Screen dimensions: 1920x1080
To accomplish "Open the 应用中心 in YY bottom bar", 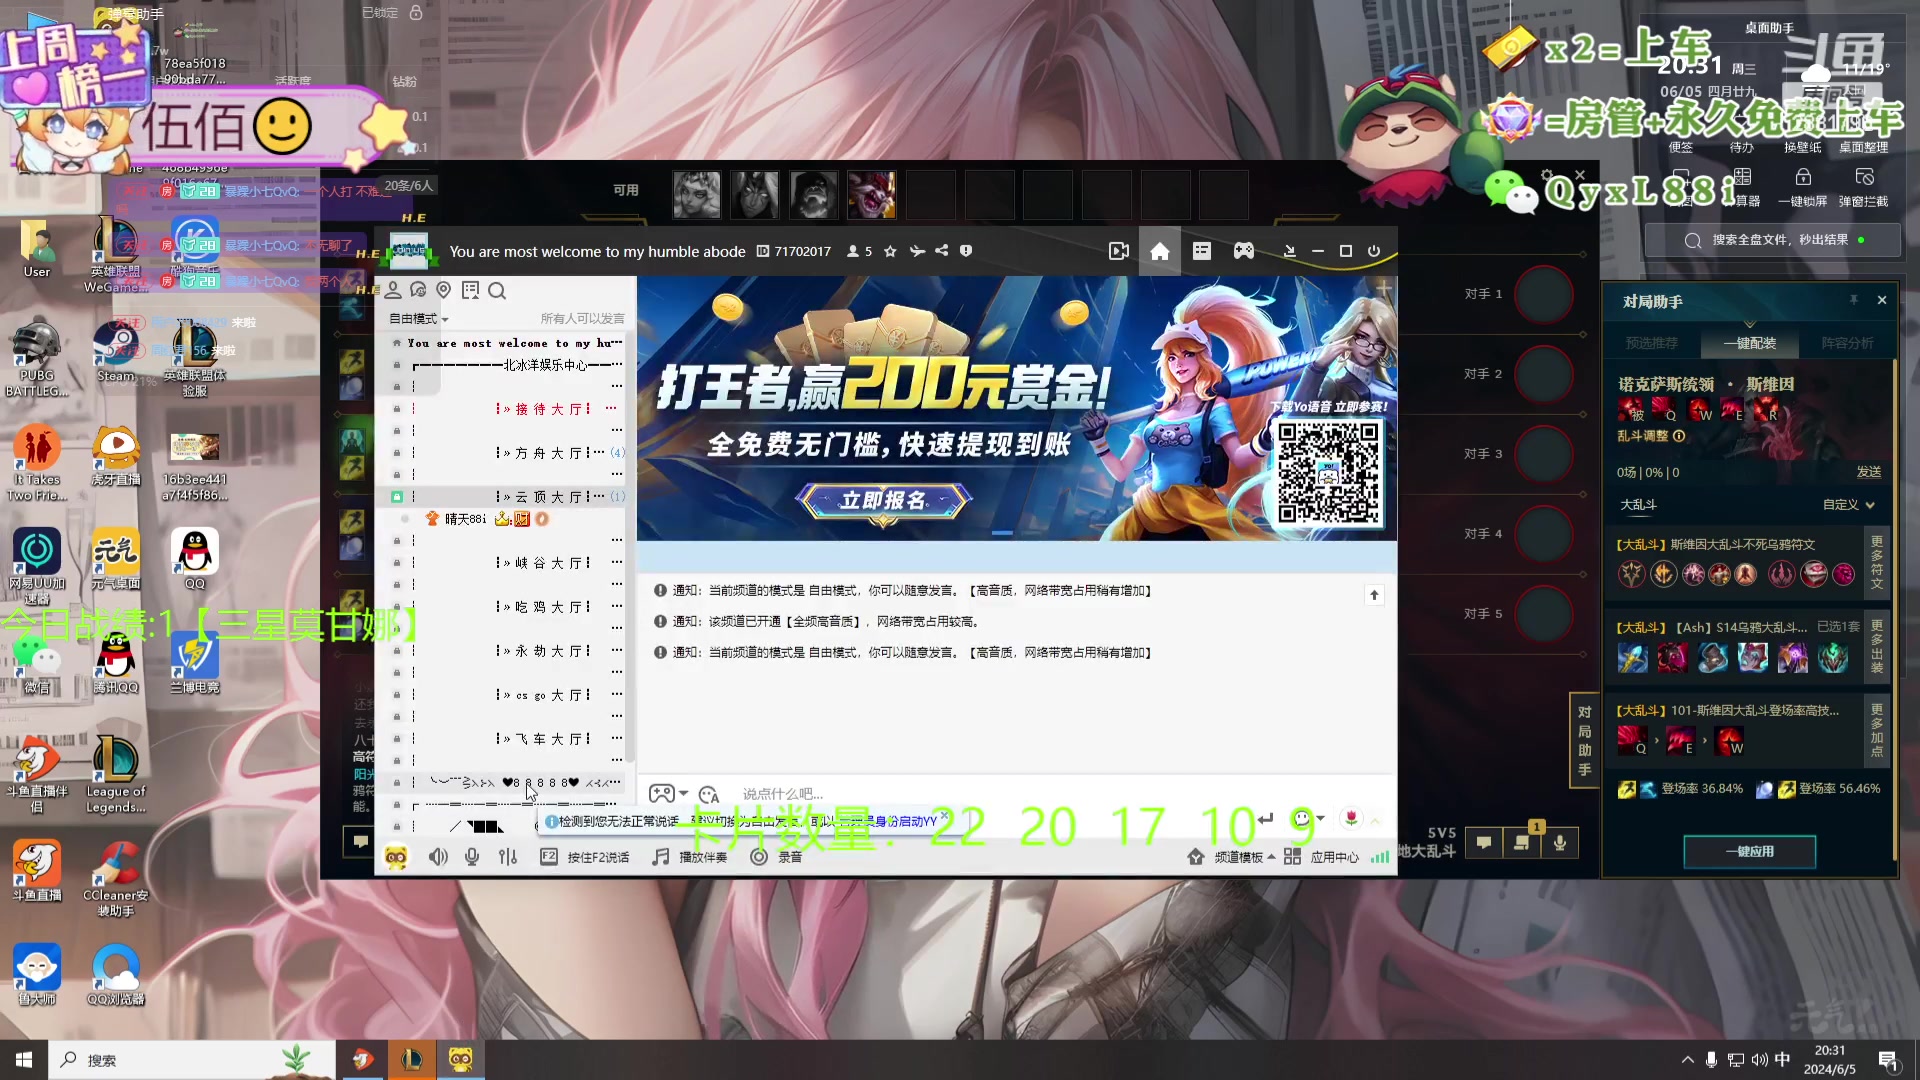I will pos(1334,857).
